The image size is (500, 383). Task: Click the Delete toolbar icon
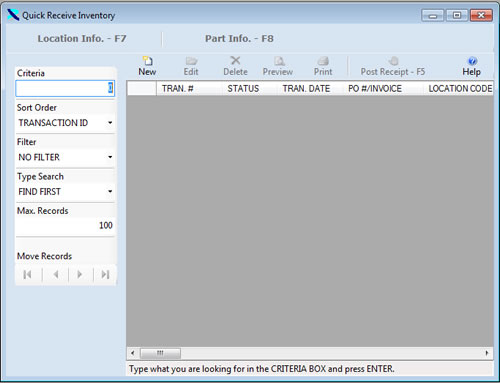point(235,66)
